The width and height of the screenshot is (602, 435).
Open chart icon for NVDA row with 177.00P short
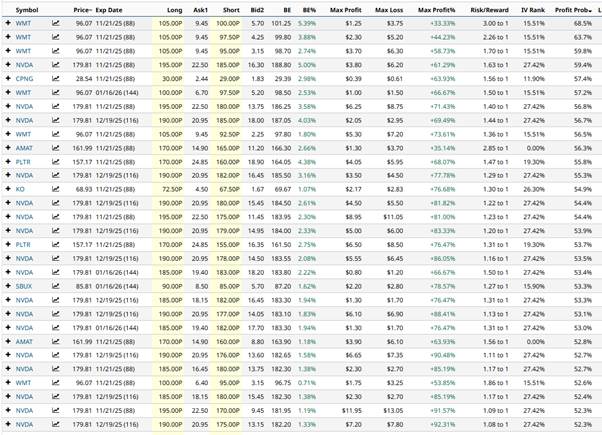pyautogui.click(x=56, y=314)
